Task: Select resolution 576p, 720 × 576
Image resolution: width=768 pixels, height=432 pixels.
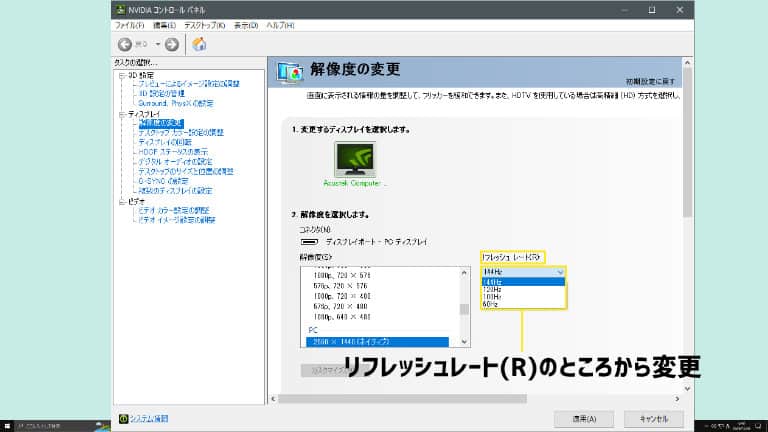Action: [340, 286]
